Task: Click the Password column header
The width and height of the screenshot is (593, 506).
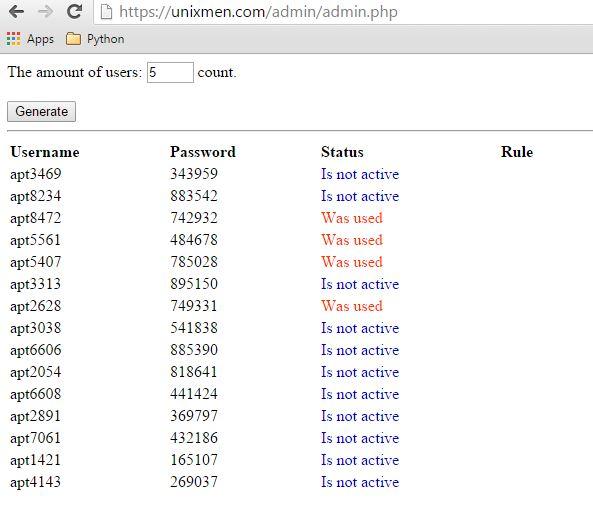Action: coord(203,152)
